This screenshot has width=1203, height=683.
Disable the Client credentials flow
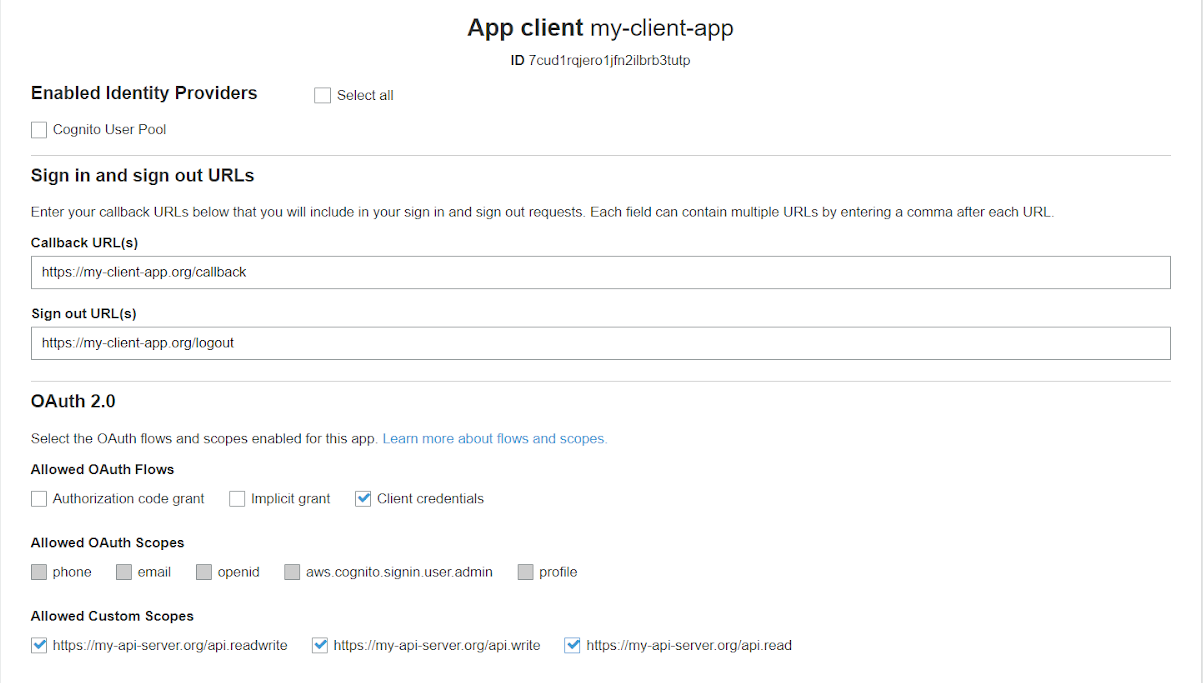362,498
